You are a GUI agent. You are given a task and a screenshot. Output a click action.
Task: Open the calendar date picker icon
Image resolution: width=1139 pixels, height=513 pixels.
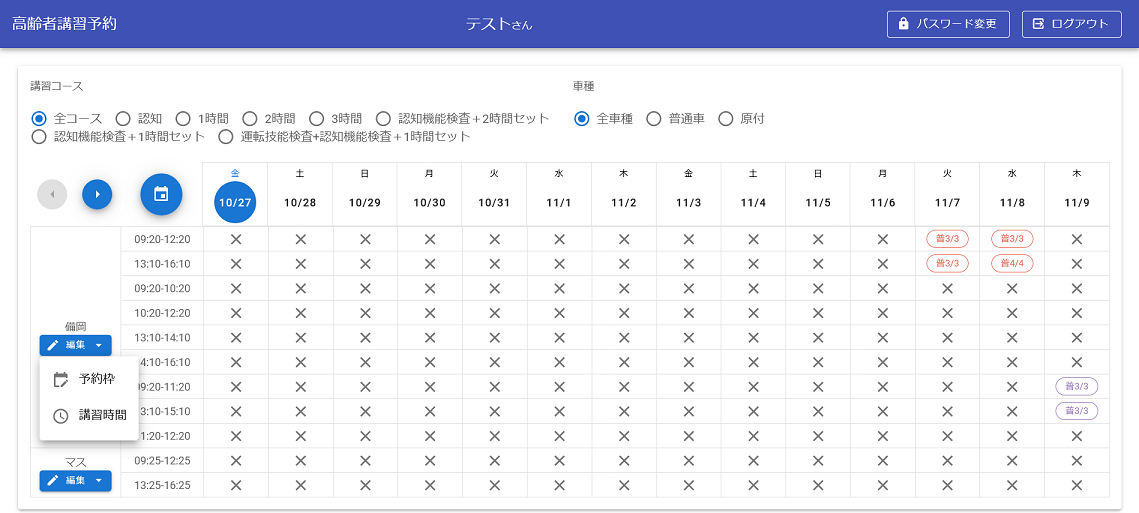pos(160,194)
